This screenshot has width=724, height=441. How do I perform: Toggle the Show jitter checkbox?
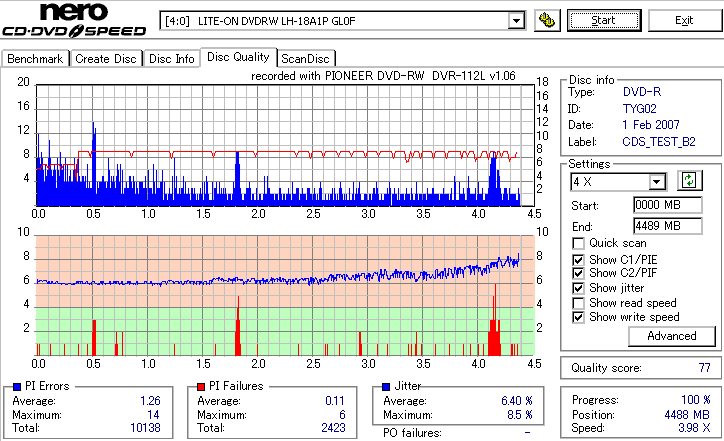(x=578, y=288)
